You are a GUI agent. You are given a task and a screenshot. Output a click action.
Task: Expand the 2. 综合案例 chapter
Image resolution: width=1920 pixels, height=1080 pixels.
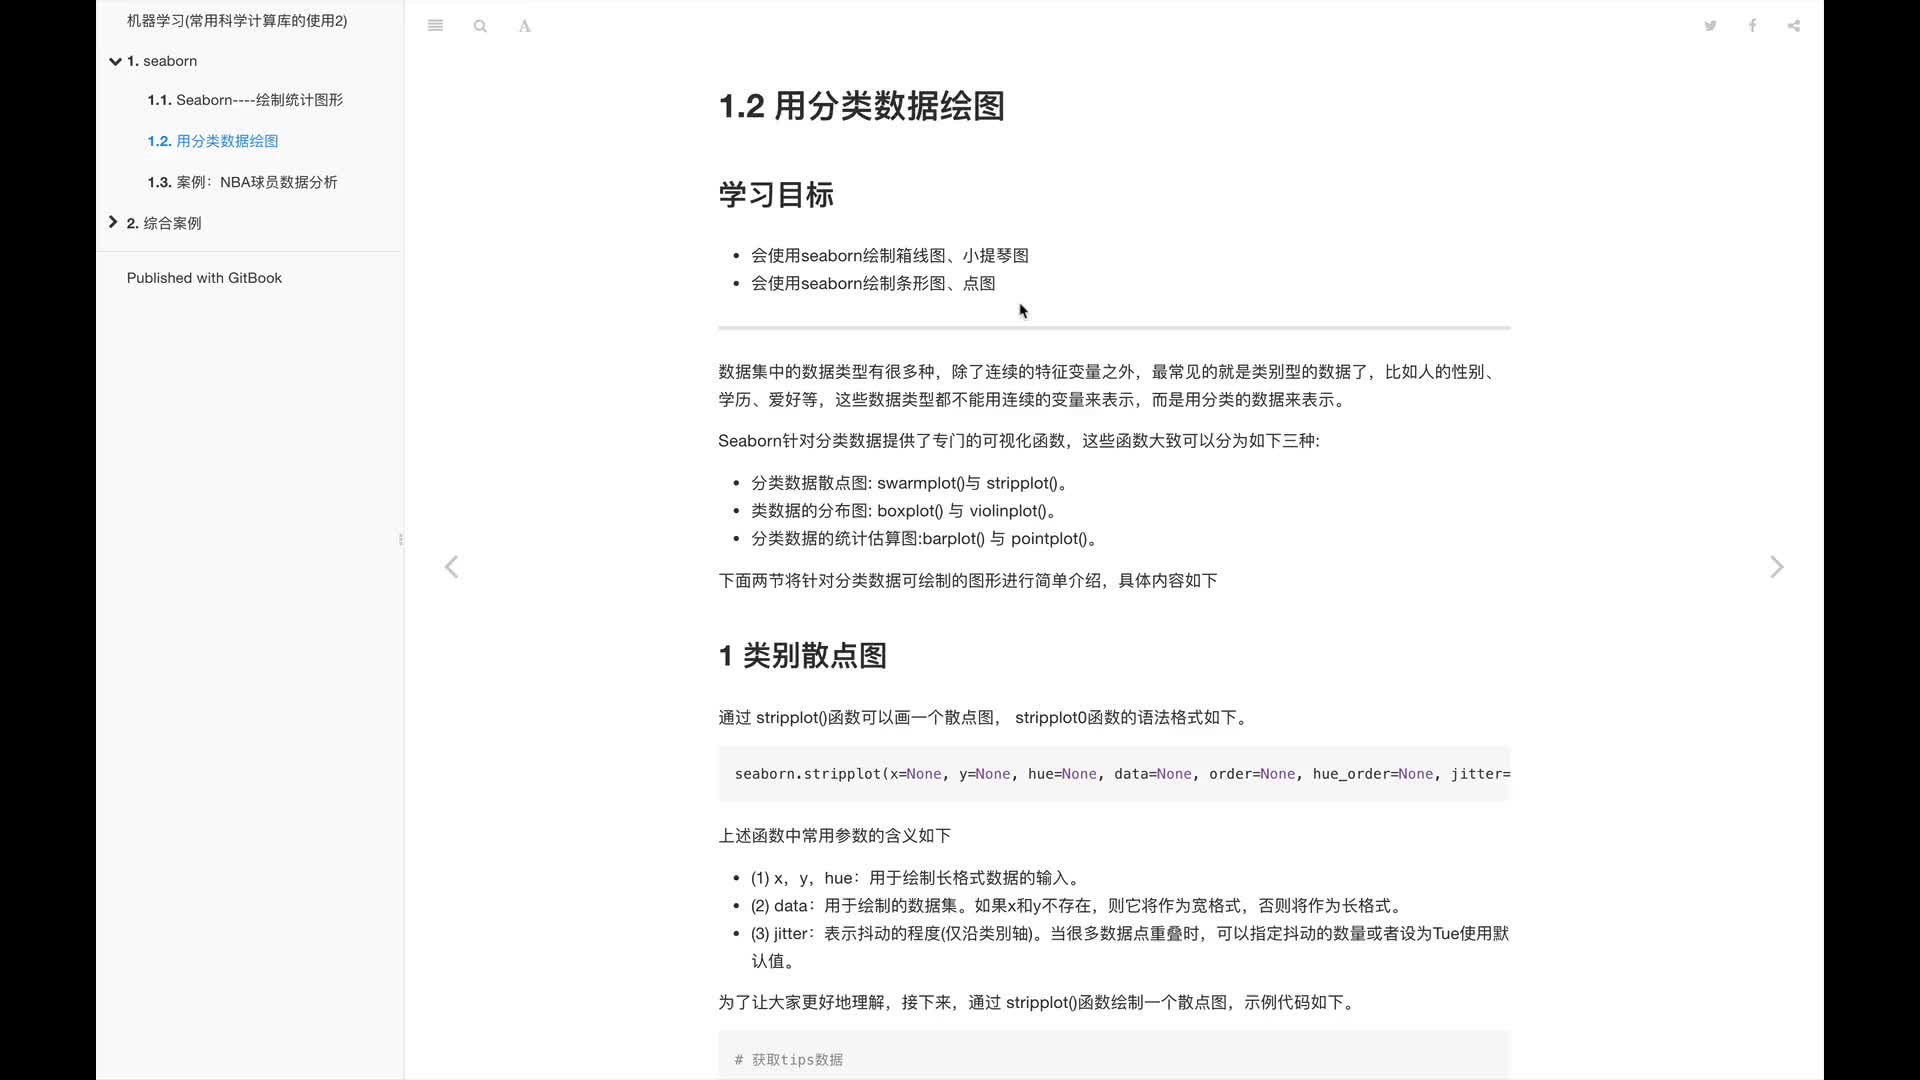(113, 222)
